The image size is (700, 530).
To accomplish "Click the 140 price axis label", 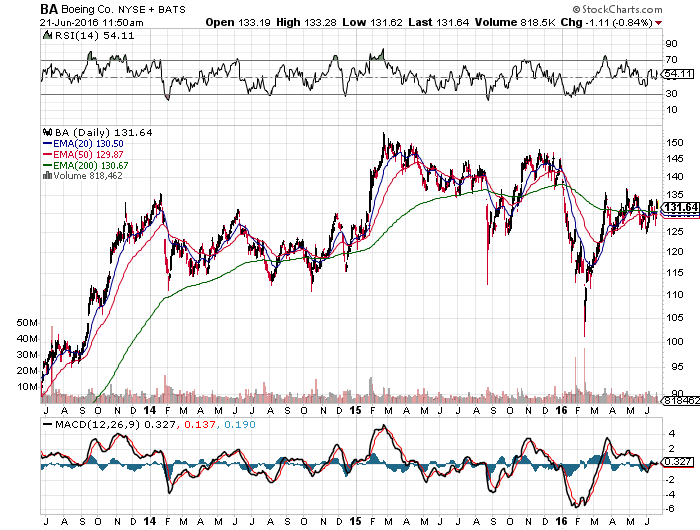I will (x=675, y=176).
